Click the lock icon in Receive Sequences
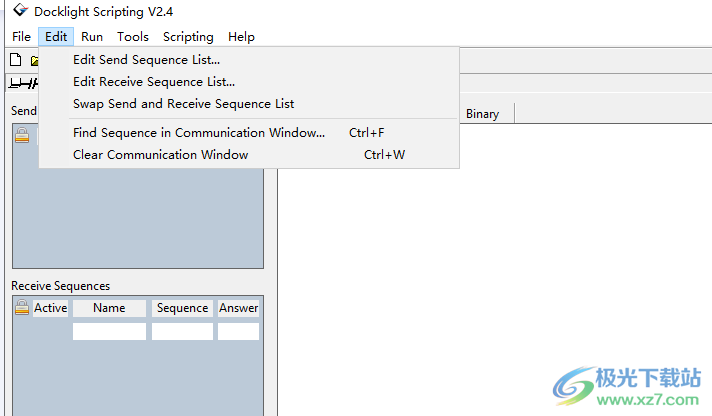Screen dimensions: 712x416 coord(22,308)
